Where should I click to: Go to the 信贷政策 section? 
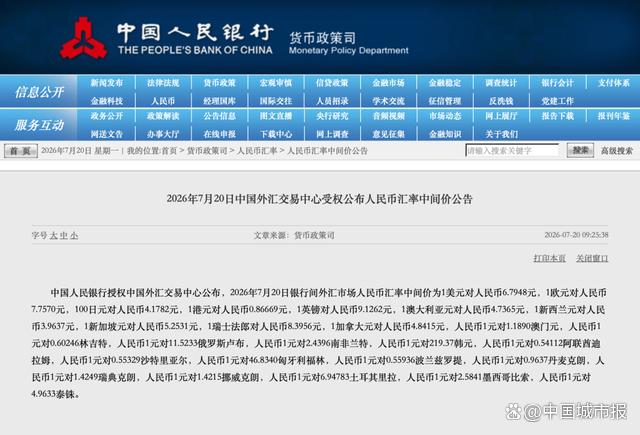[x=332, y=83]
